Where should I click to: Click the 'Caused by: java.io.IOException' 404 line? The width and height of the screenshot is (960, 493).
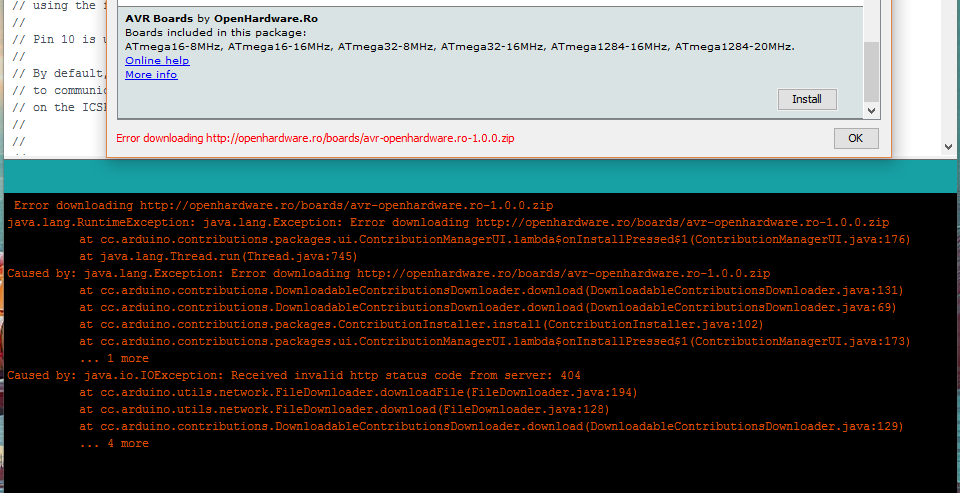[294, 375]
